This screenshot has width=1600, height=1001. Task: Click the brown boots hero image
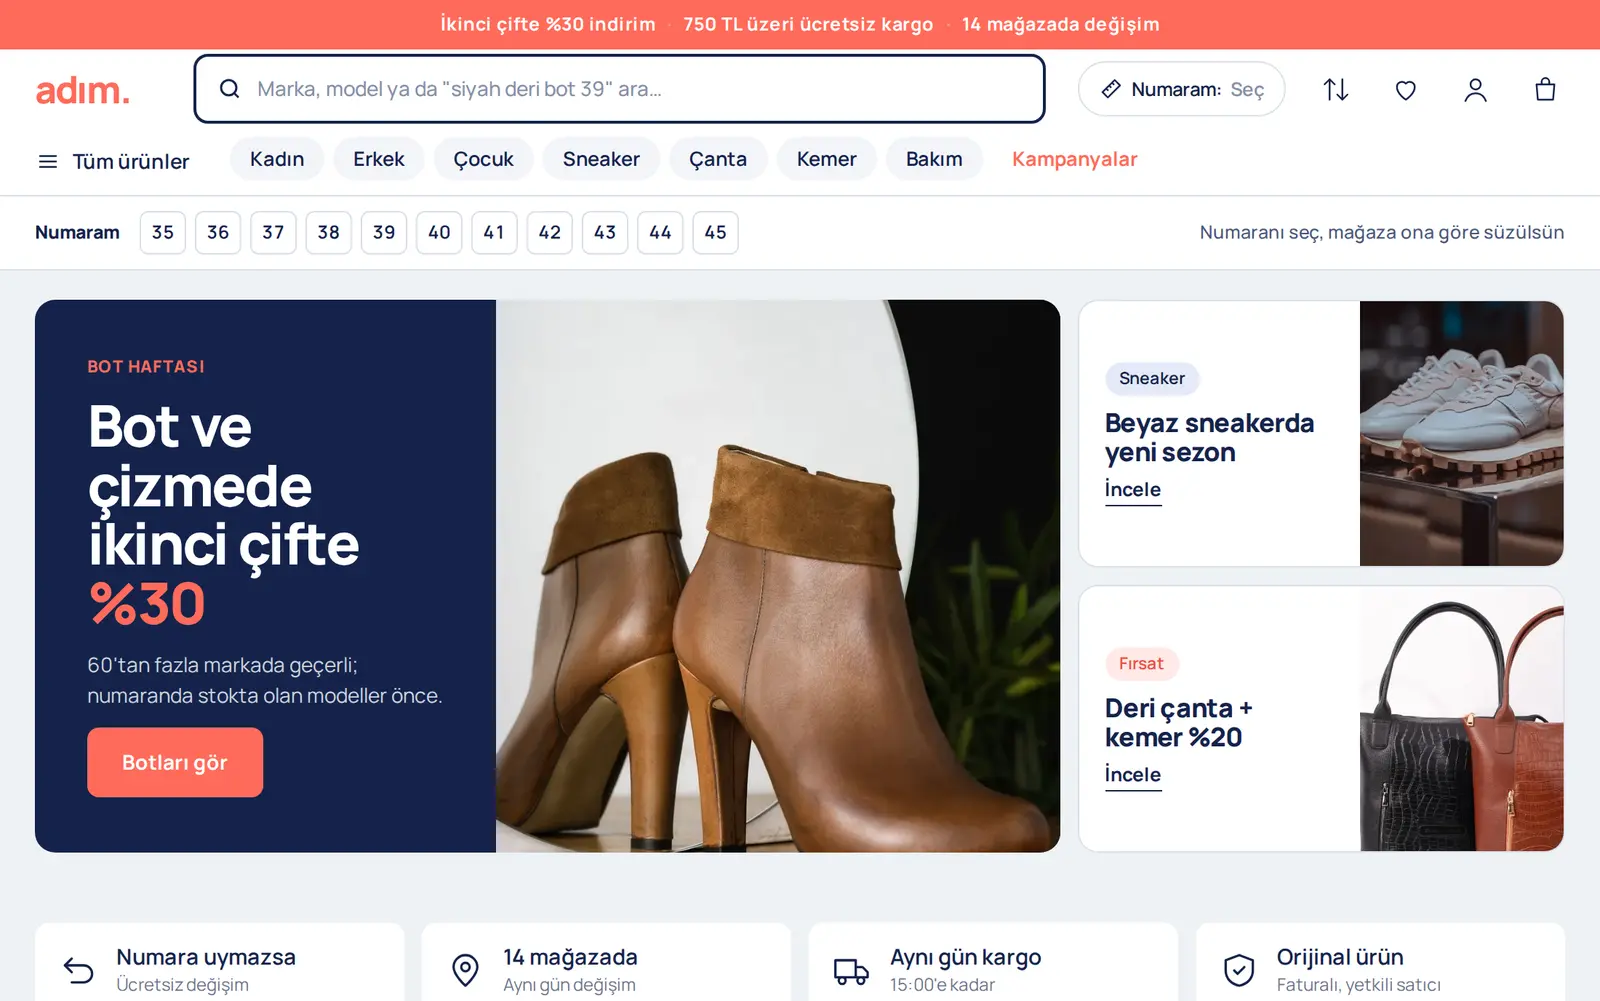pyautogui.click(x=778, y=576)
